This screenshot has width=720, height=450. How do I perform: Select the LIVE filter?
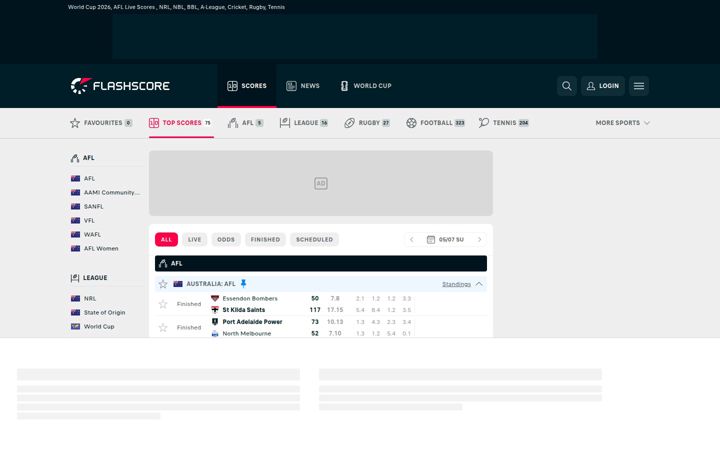194,240
